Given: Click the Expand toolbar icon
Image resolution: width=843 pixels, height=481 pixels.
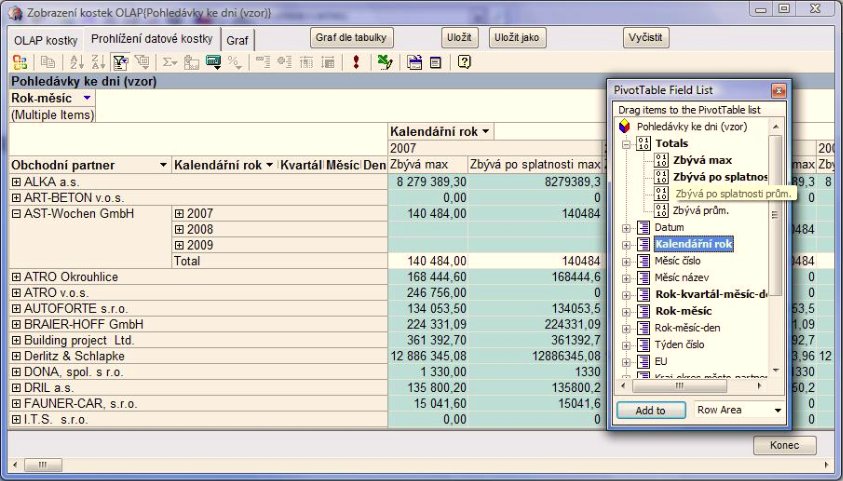Looking at the screenshot, I should pos(284,62).
